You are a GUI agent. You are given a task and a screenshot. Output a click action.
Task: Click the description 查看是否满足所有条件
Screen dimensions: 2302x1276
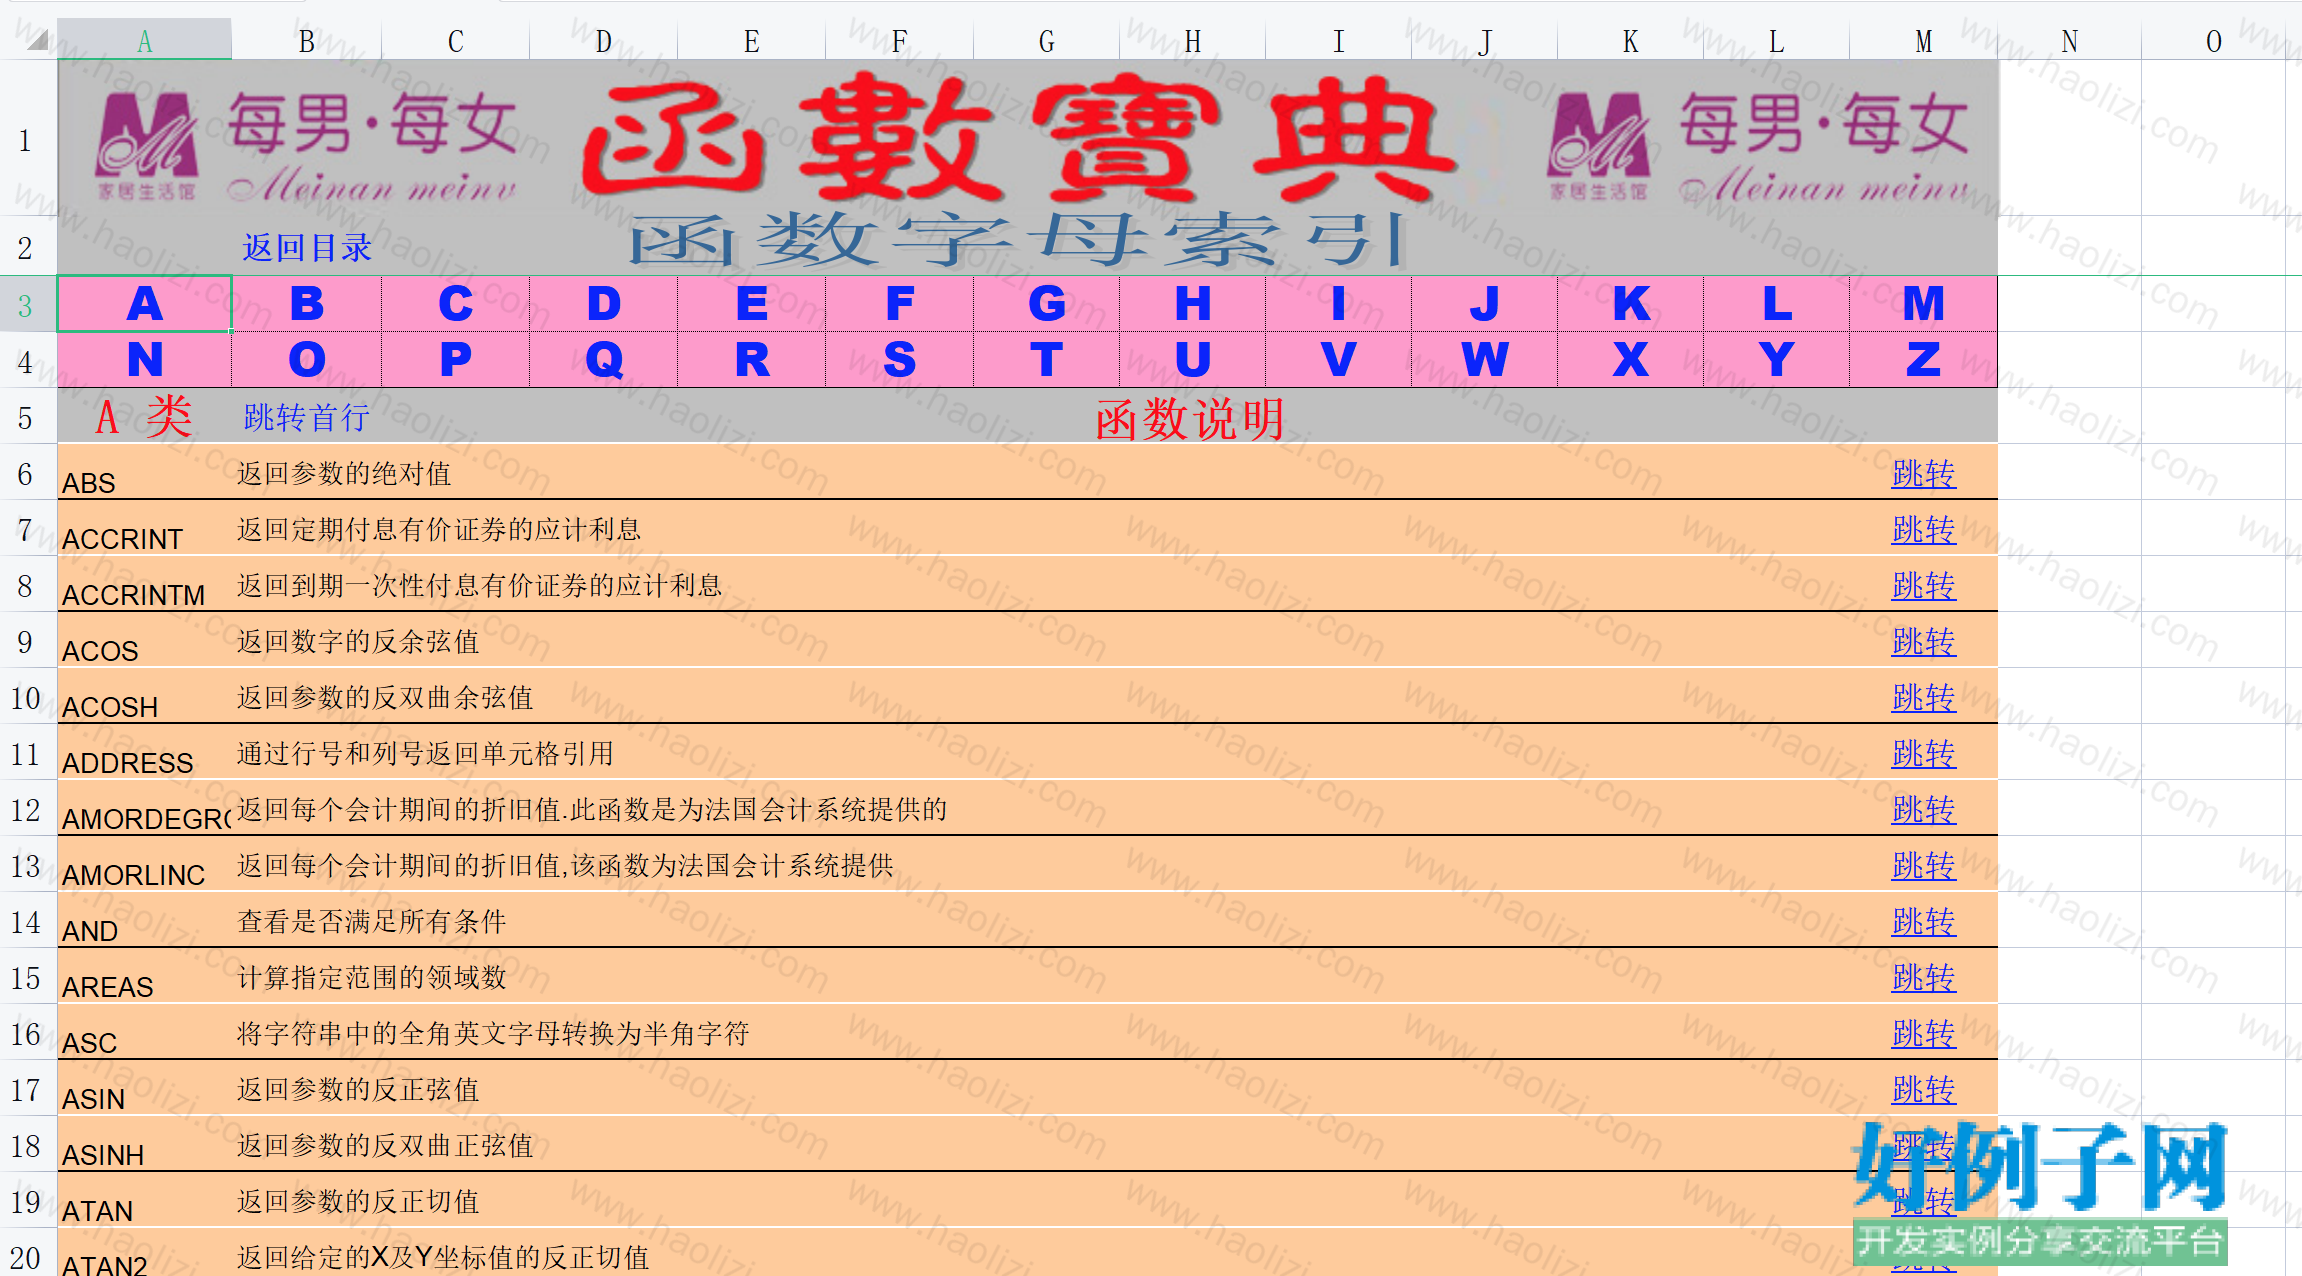[372, 921]
